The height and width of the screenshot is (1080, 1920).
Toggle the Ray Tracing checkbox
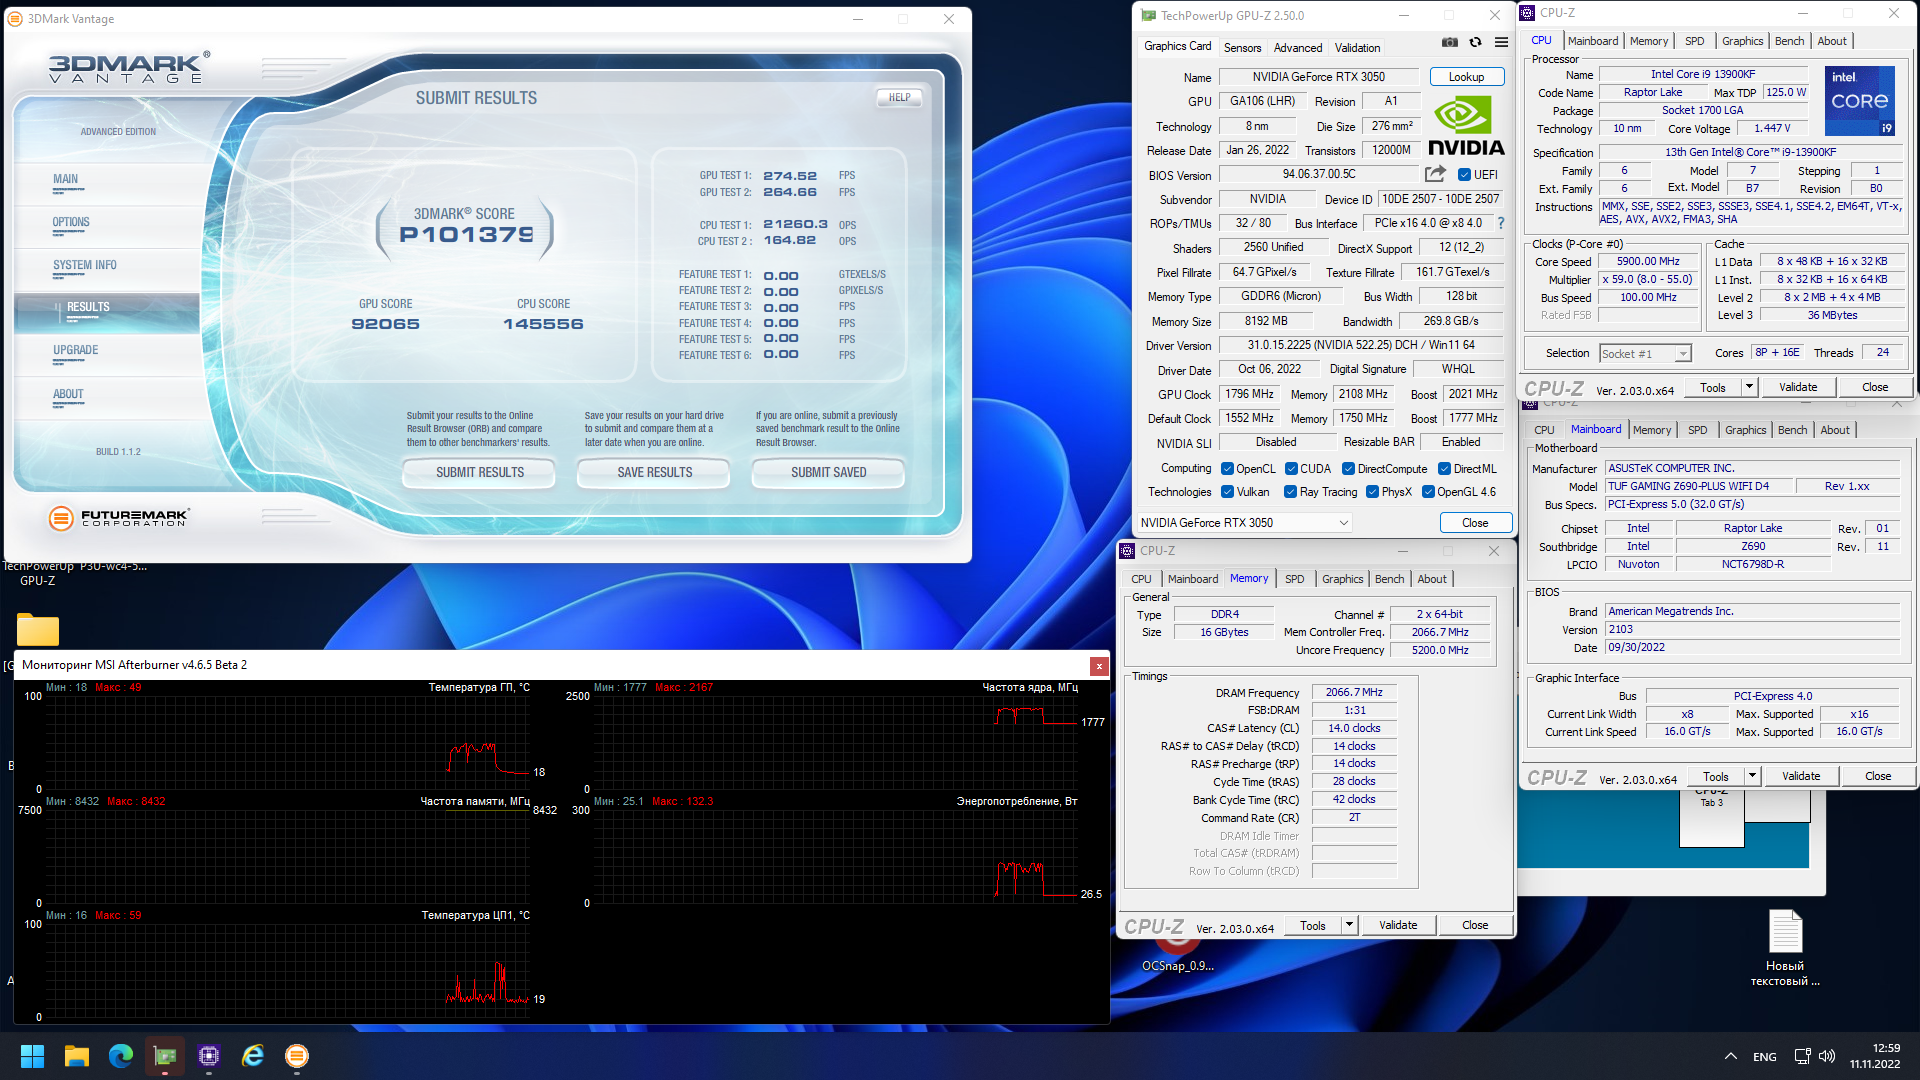click(1291, 492)
